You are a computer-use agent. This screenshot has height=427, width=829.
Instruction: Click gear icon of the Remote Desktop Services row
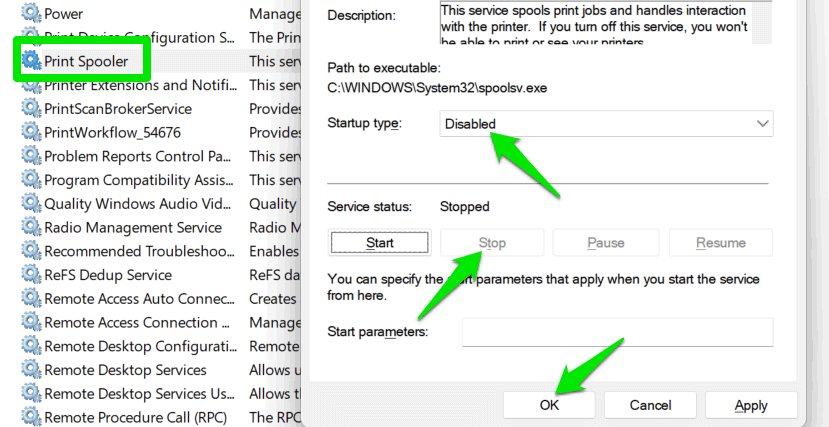tap(32, 370)
